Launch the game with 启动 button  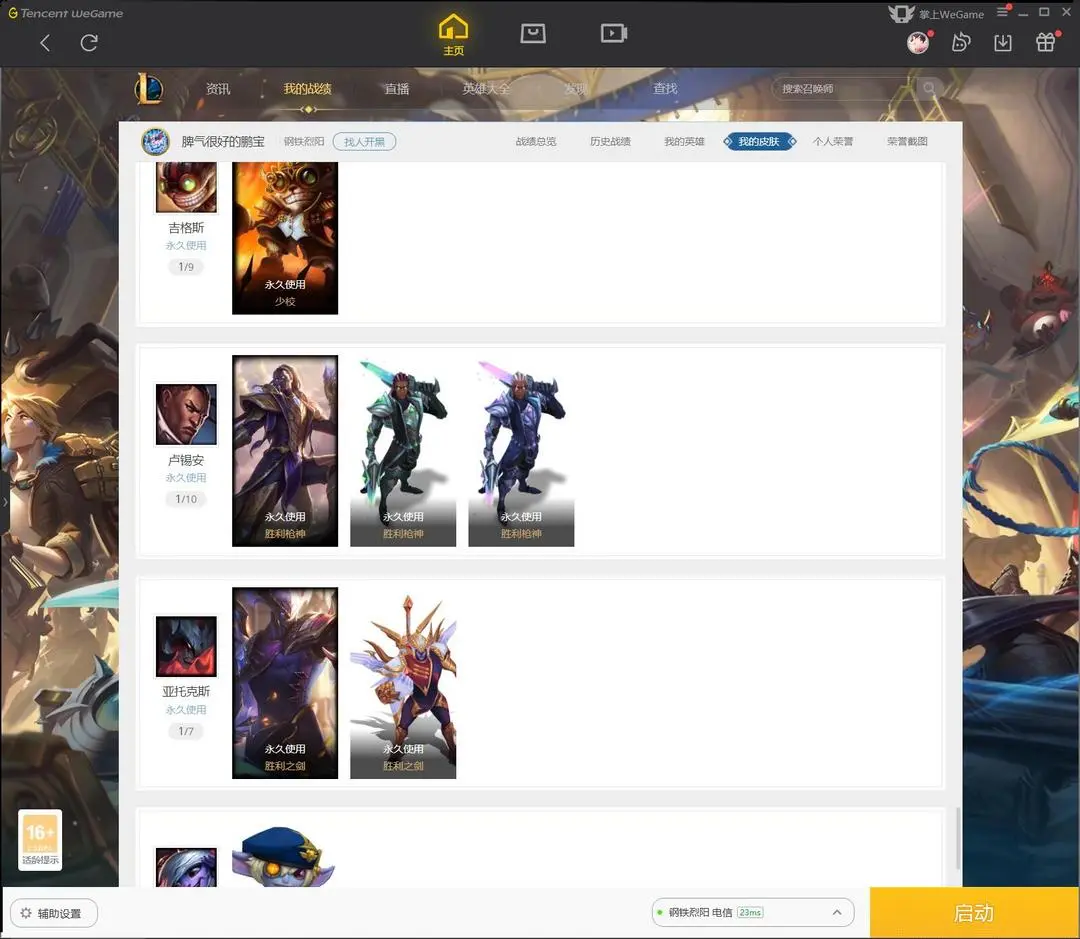pos(975,913)
